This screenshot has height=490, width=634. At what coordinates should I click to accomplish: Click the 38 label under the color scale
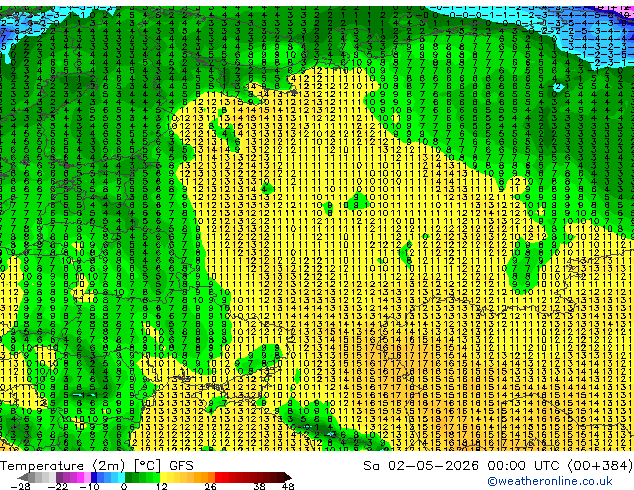pyautogui.click(x=259, y=486)
